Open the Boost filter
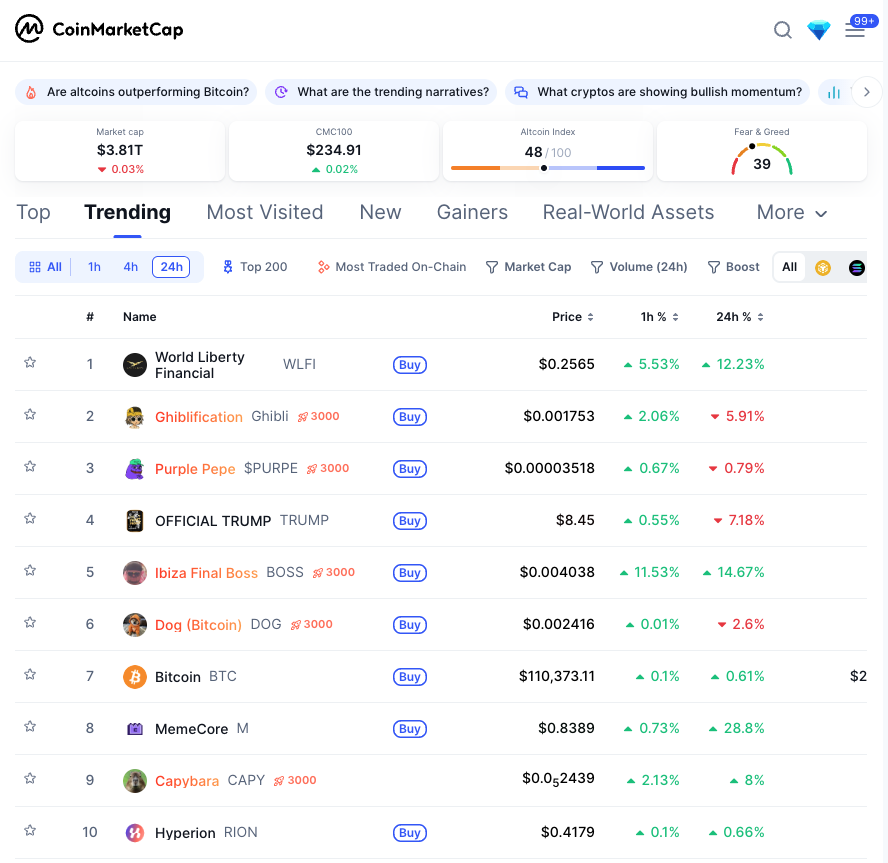The height and width of the screenshot is (863, 888). pyautogui.click(x=733, y=267)
